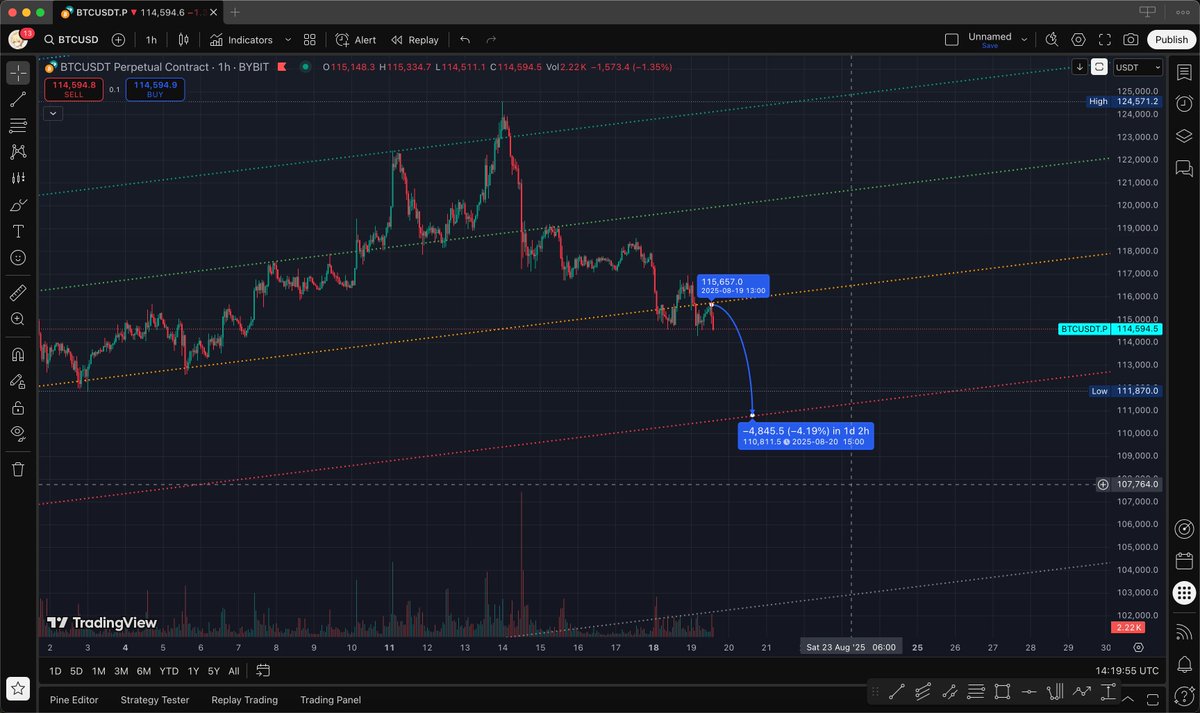Open the layout setup square icon
This screenshot has height=713, width=1200.
[x=952, y=40]
